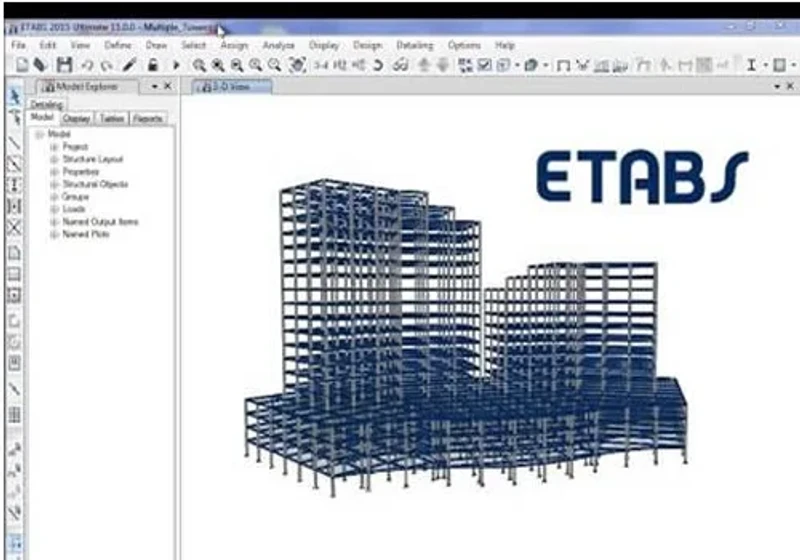800x560 pixels.
Task: Click the Redo arrow icon
Action: tap(107, 65)
